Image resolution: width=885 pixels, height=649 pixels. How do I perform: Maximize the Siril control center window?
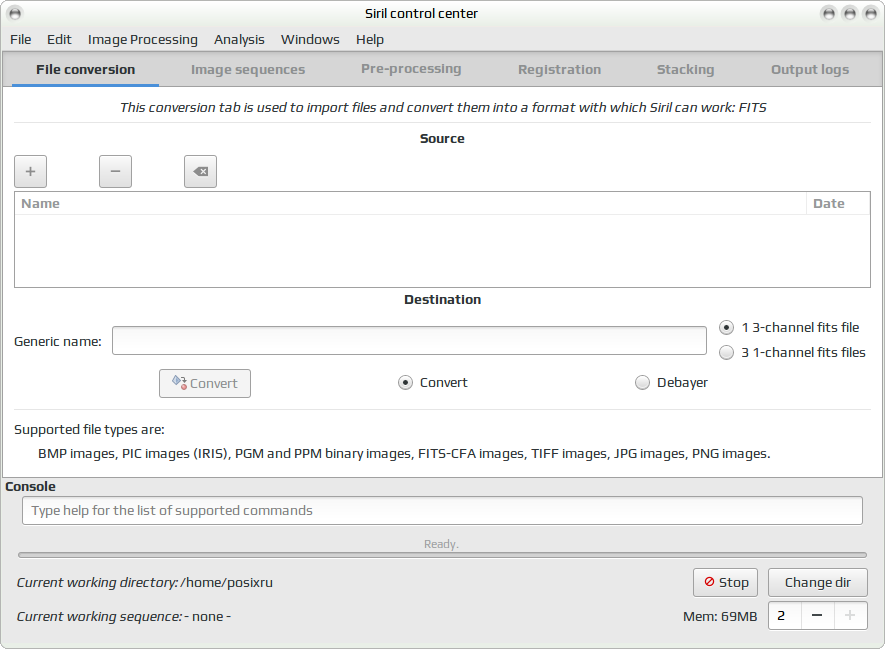click(849, 13)
